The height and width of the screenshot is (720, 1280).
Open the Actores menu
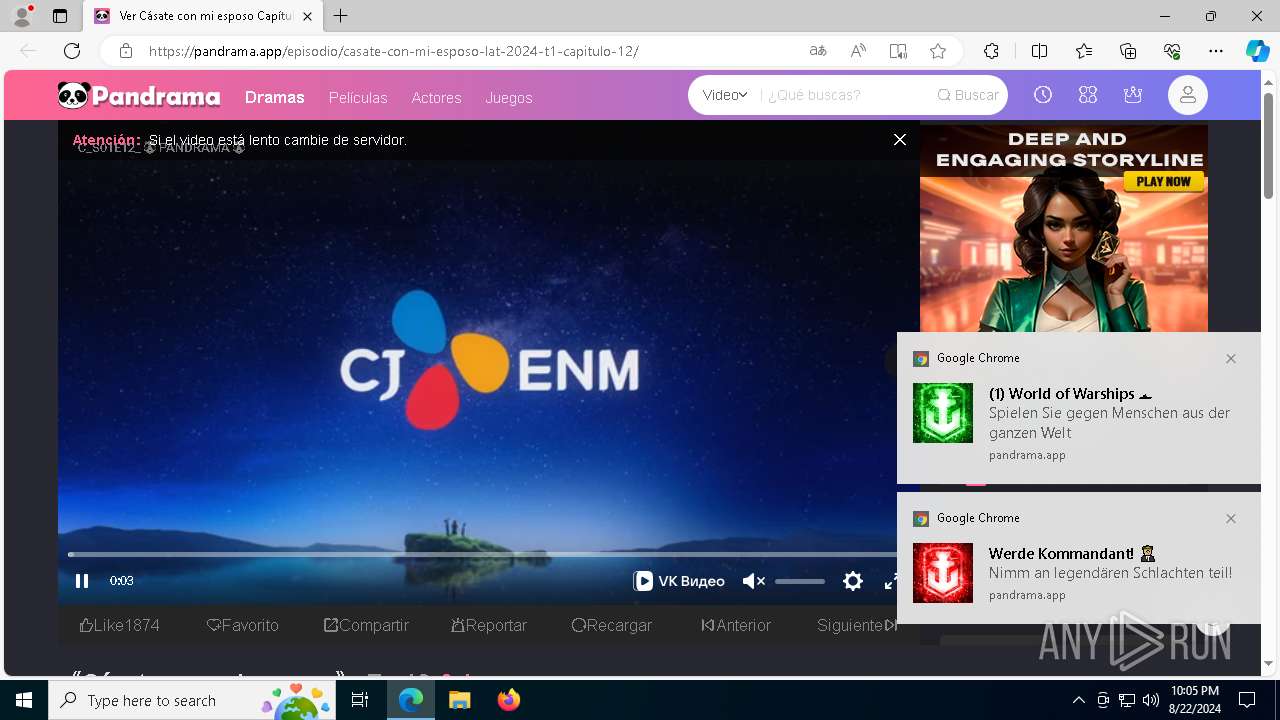click(x=436, y=97)
